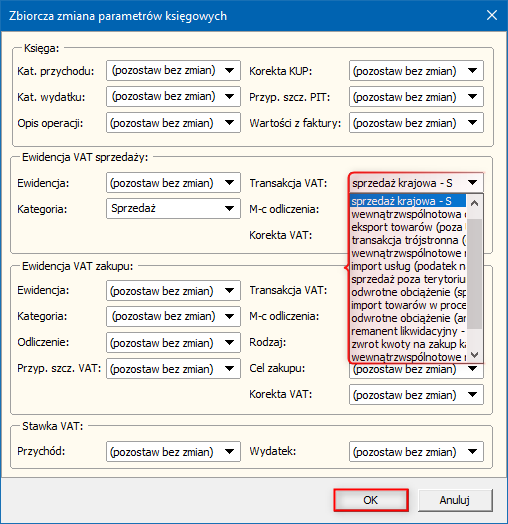This screenshot has width=508, height=524.
Task: Open the Odliczenie dropdown
Action: [173, 343]
